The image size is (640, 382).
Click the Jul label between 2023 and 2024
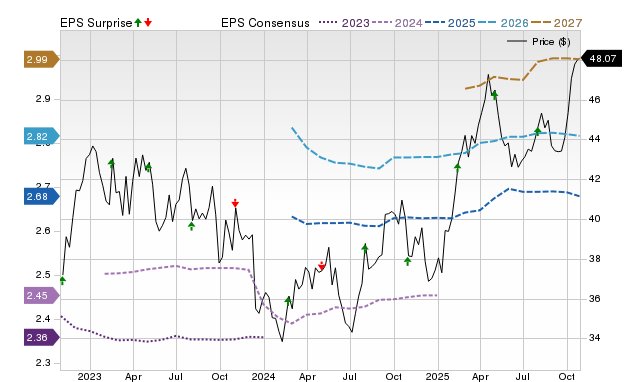tap(176, 376)
